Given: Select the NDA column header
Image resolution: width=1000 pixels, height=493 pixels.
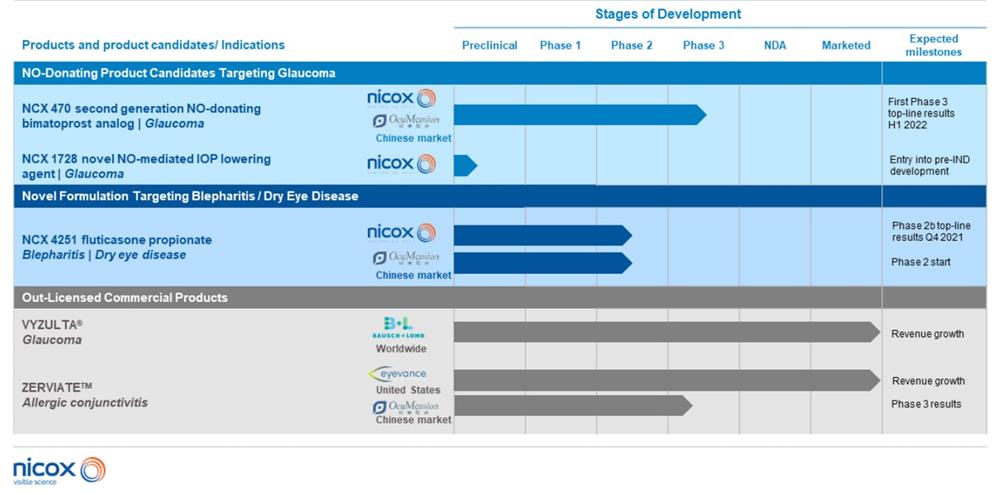Looking at the screenshot, I should pyautogui.click(x=775, y=45).
